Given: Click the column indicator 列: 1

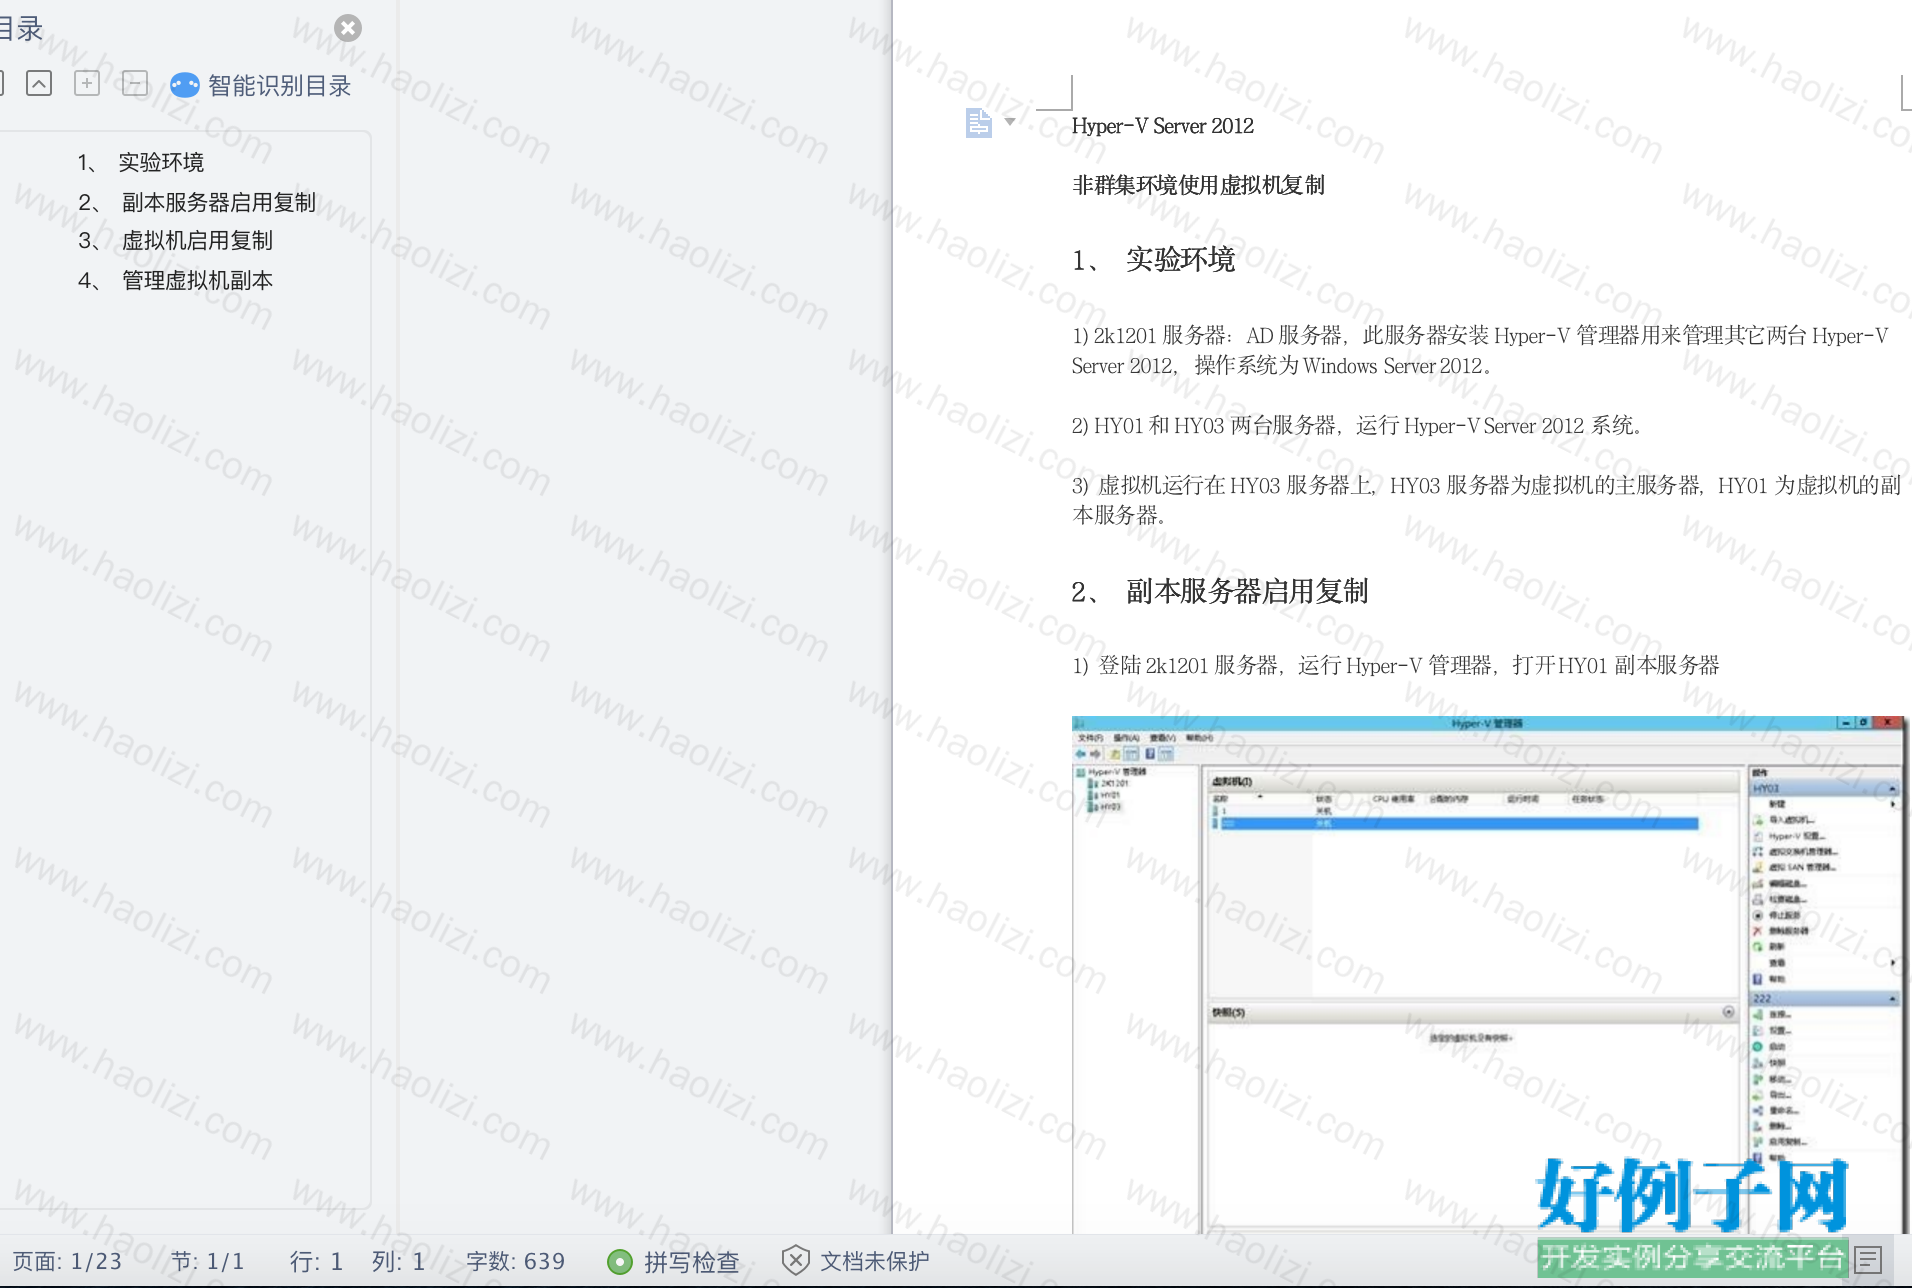Looking at the screenshot, I should (x=398, y=1262).
